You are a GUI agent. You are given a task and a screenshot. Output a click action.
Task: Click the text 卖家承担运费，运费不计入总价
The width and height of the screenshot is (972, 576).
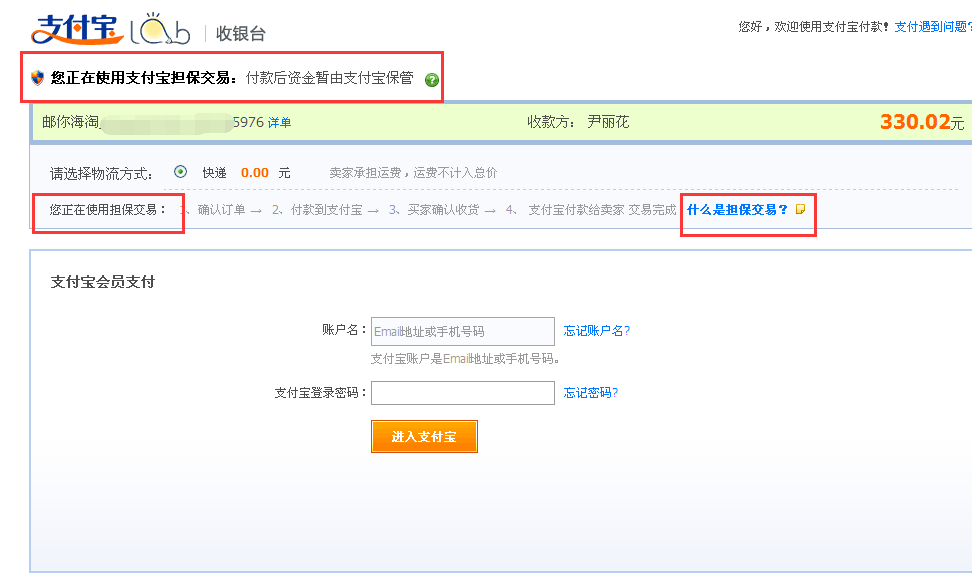413,172
